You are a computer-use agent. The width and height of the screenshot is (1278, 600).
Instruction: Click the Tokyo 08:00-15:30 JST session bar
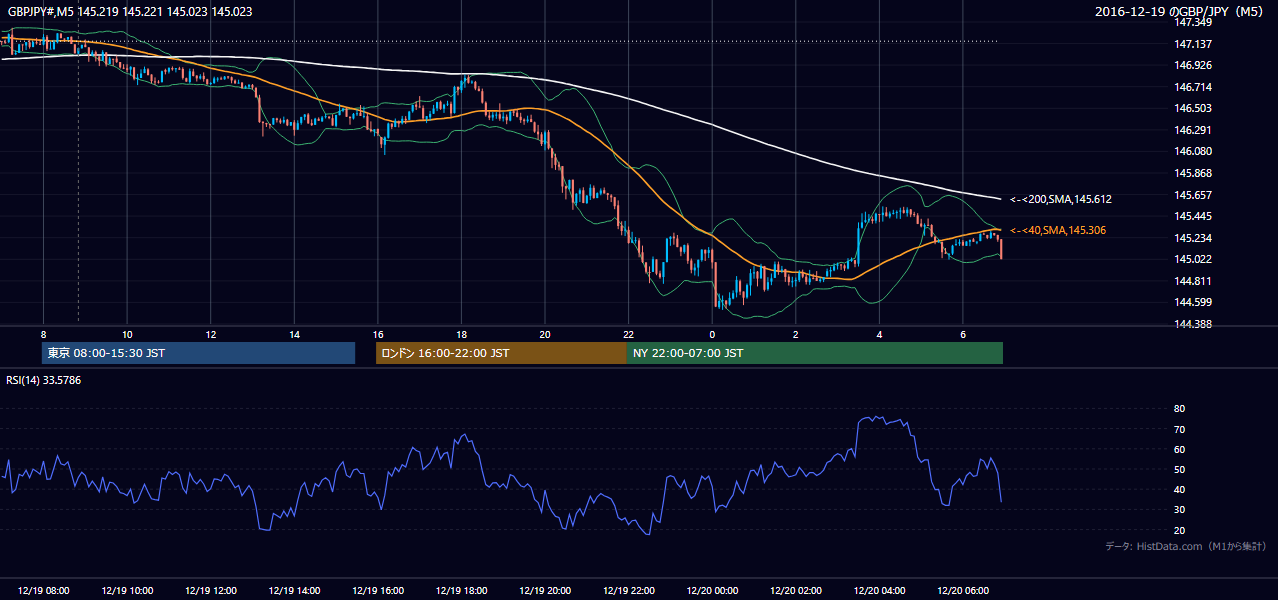(x=199, y=353)
